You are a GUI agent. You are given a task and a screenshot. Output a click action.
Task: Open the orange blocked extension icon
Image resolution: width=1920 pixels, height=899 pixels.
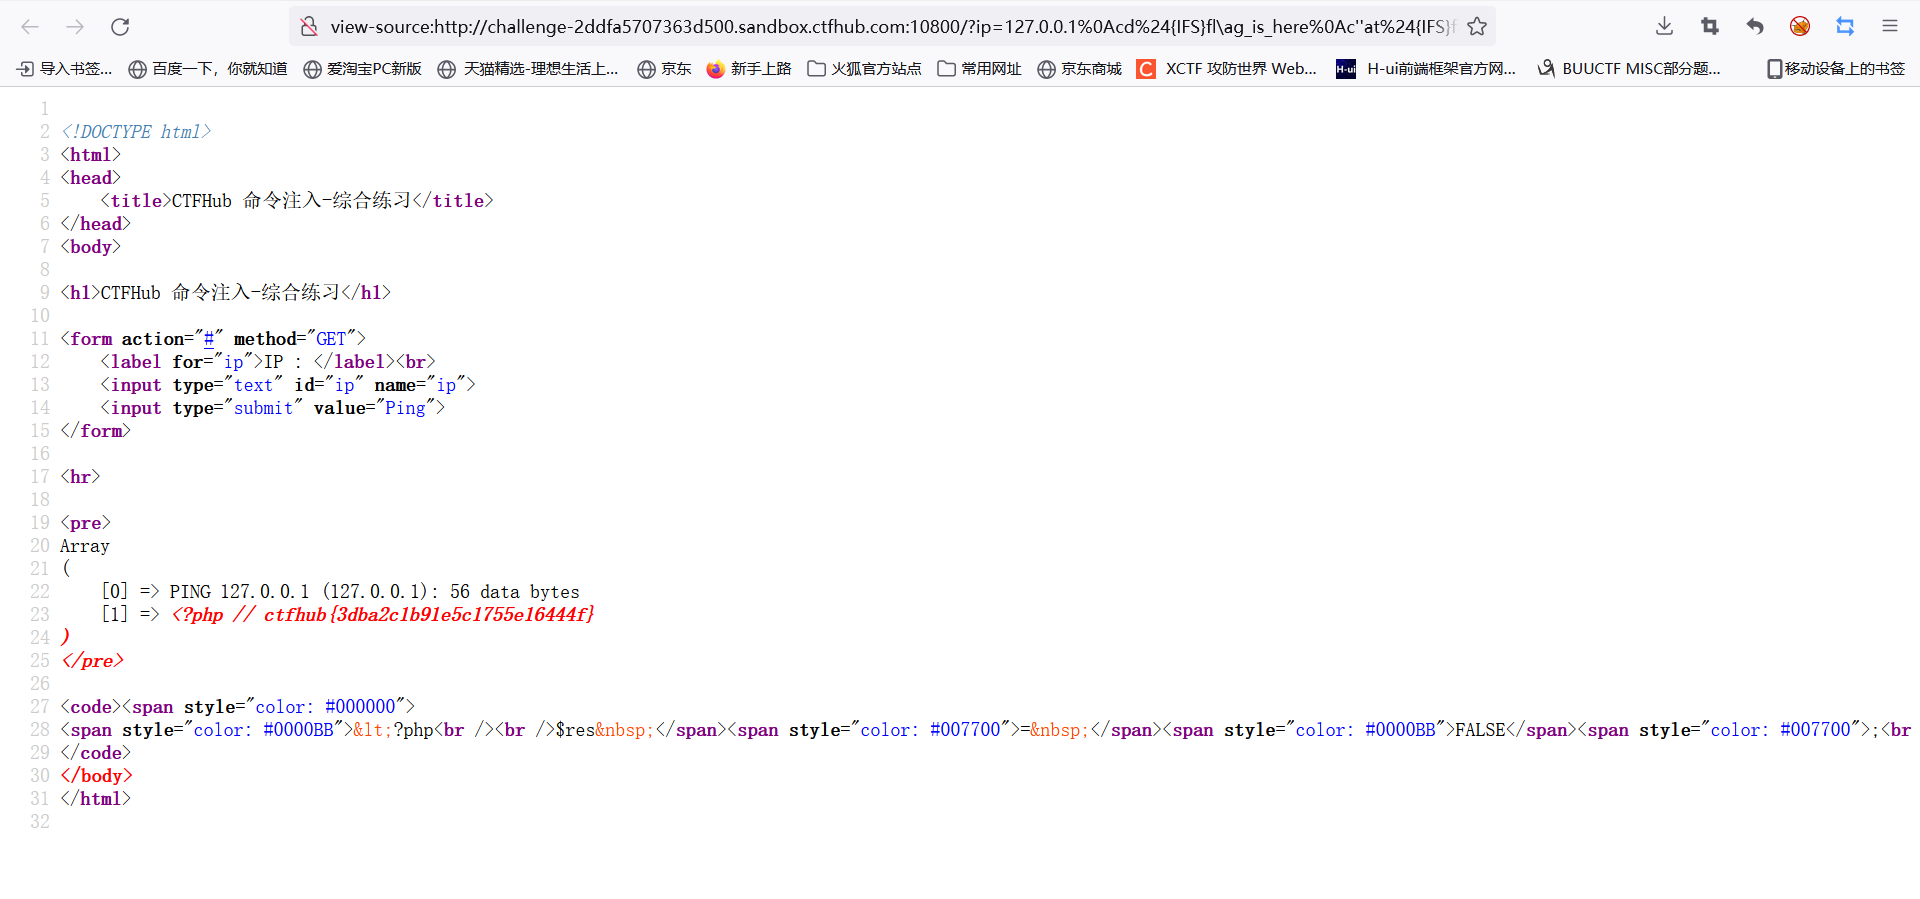(x=1800, y=27)
